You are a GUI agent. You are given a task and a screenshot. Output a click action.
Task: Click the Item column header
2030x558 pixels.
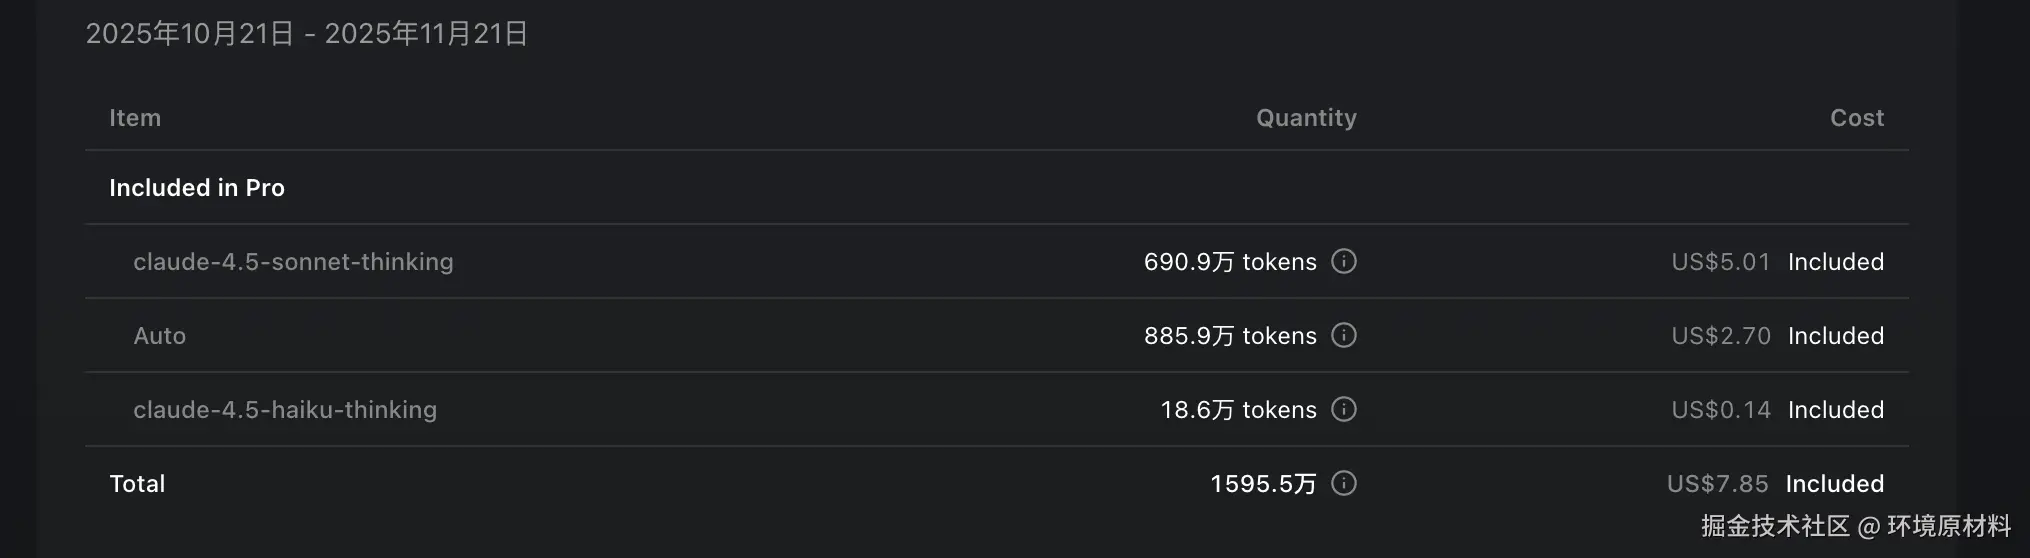[135, 118]
